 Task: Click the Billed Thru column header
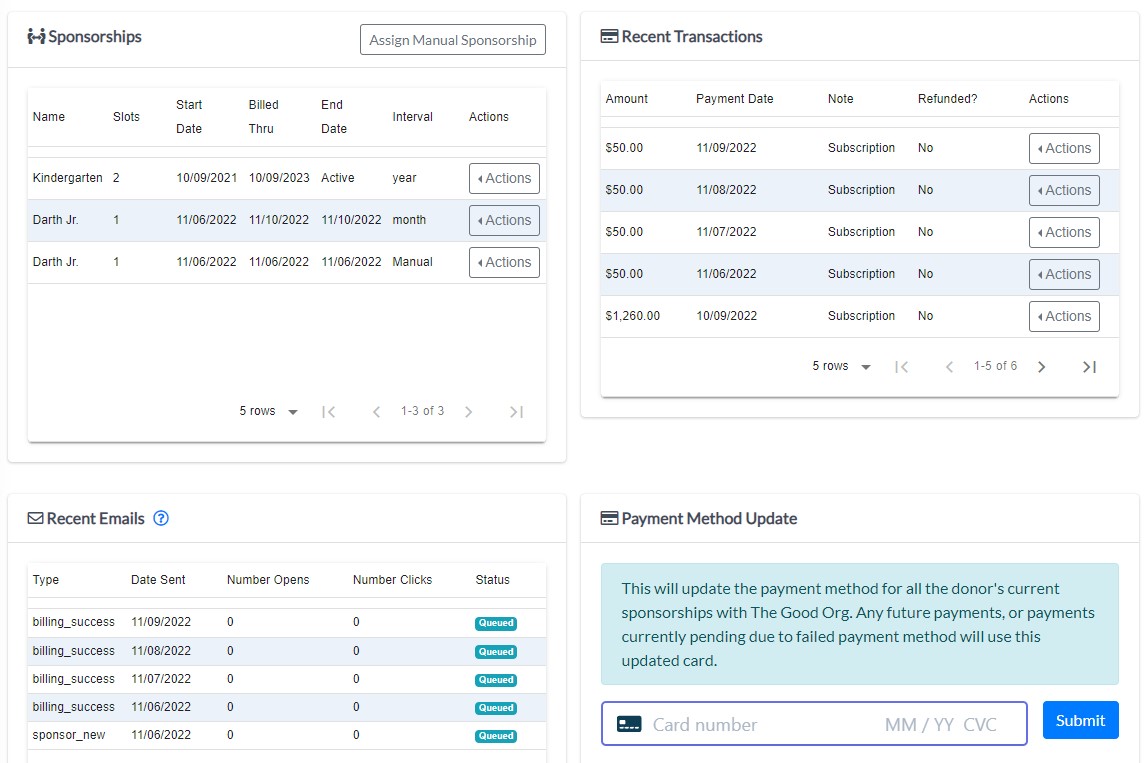click(x=264, y=116)
